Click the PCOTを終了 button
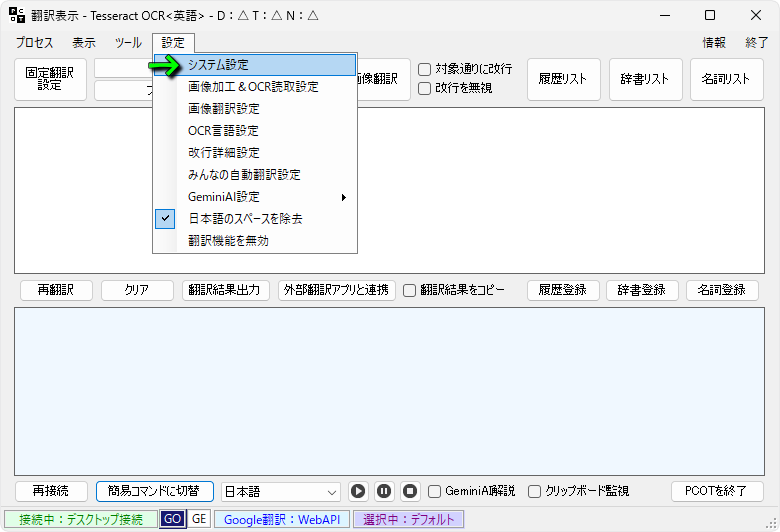This screenshot has width=780, height=532. pyautogui.click(x=717, y=491)
